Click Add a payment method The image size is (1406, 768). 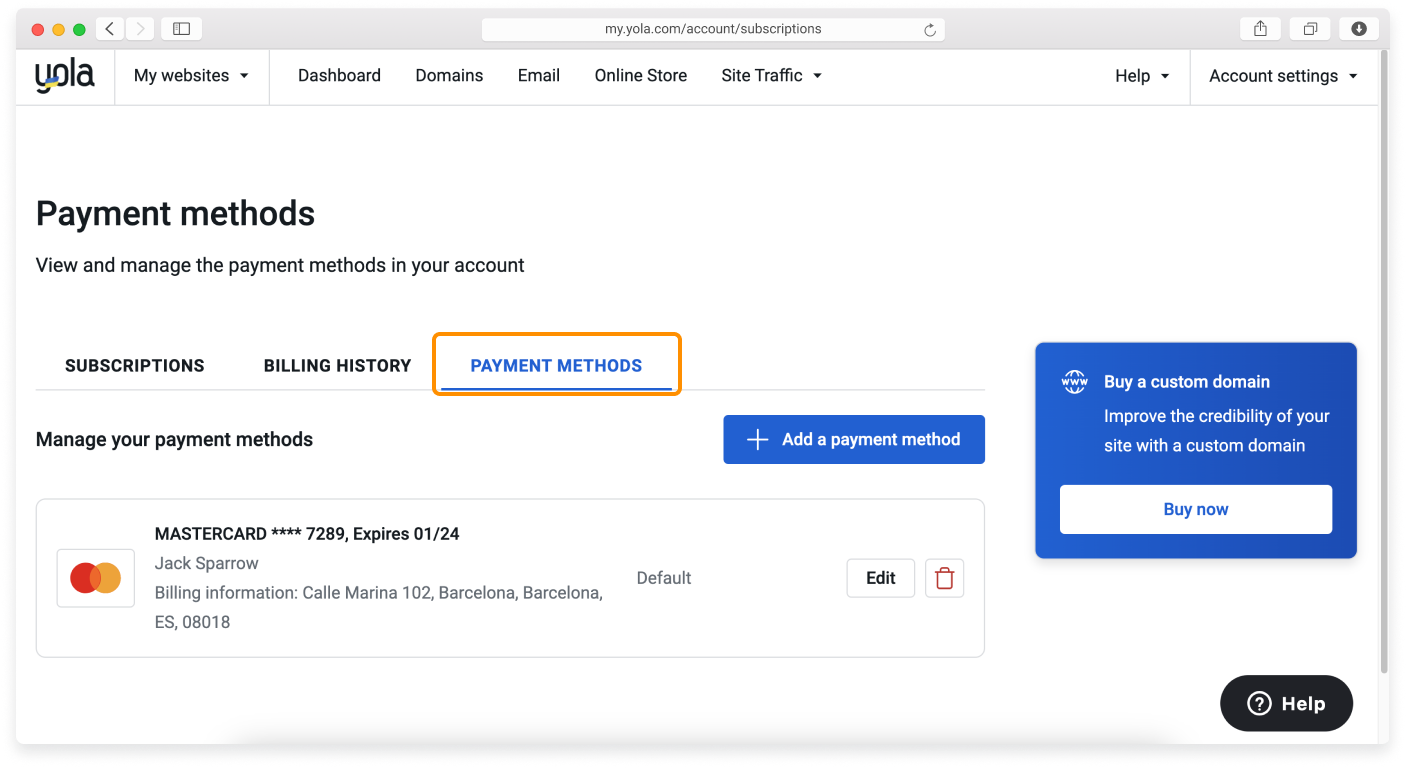click(854, 439)
